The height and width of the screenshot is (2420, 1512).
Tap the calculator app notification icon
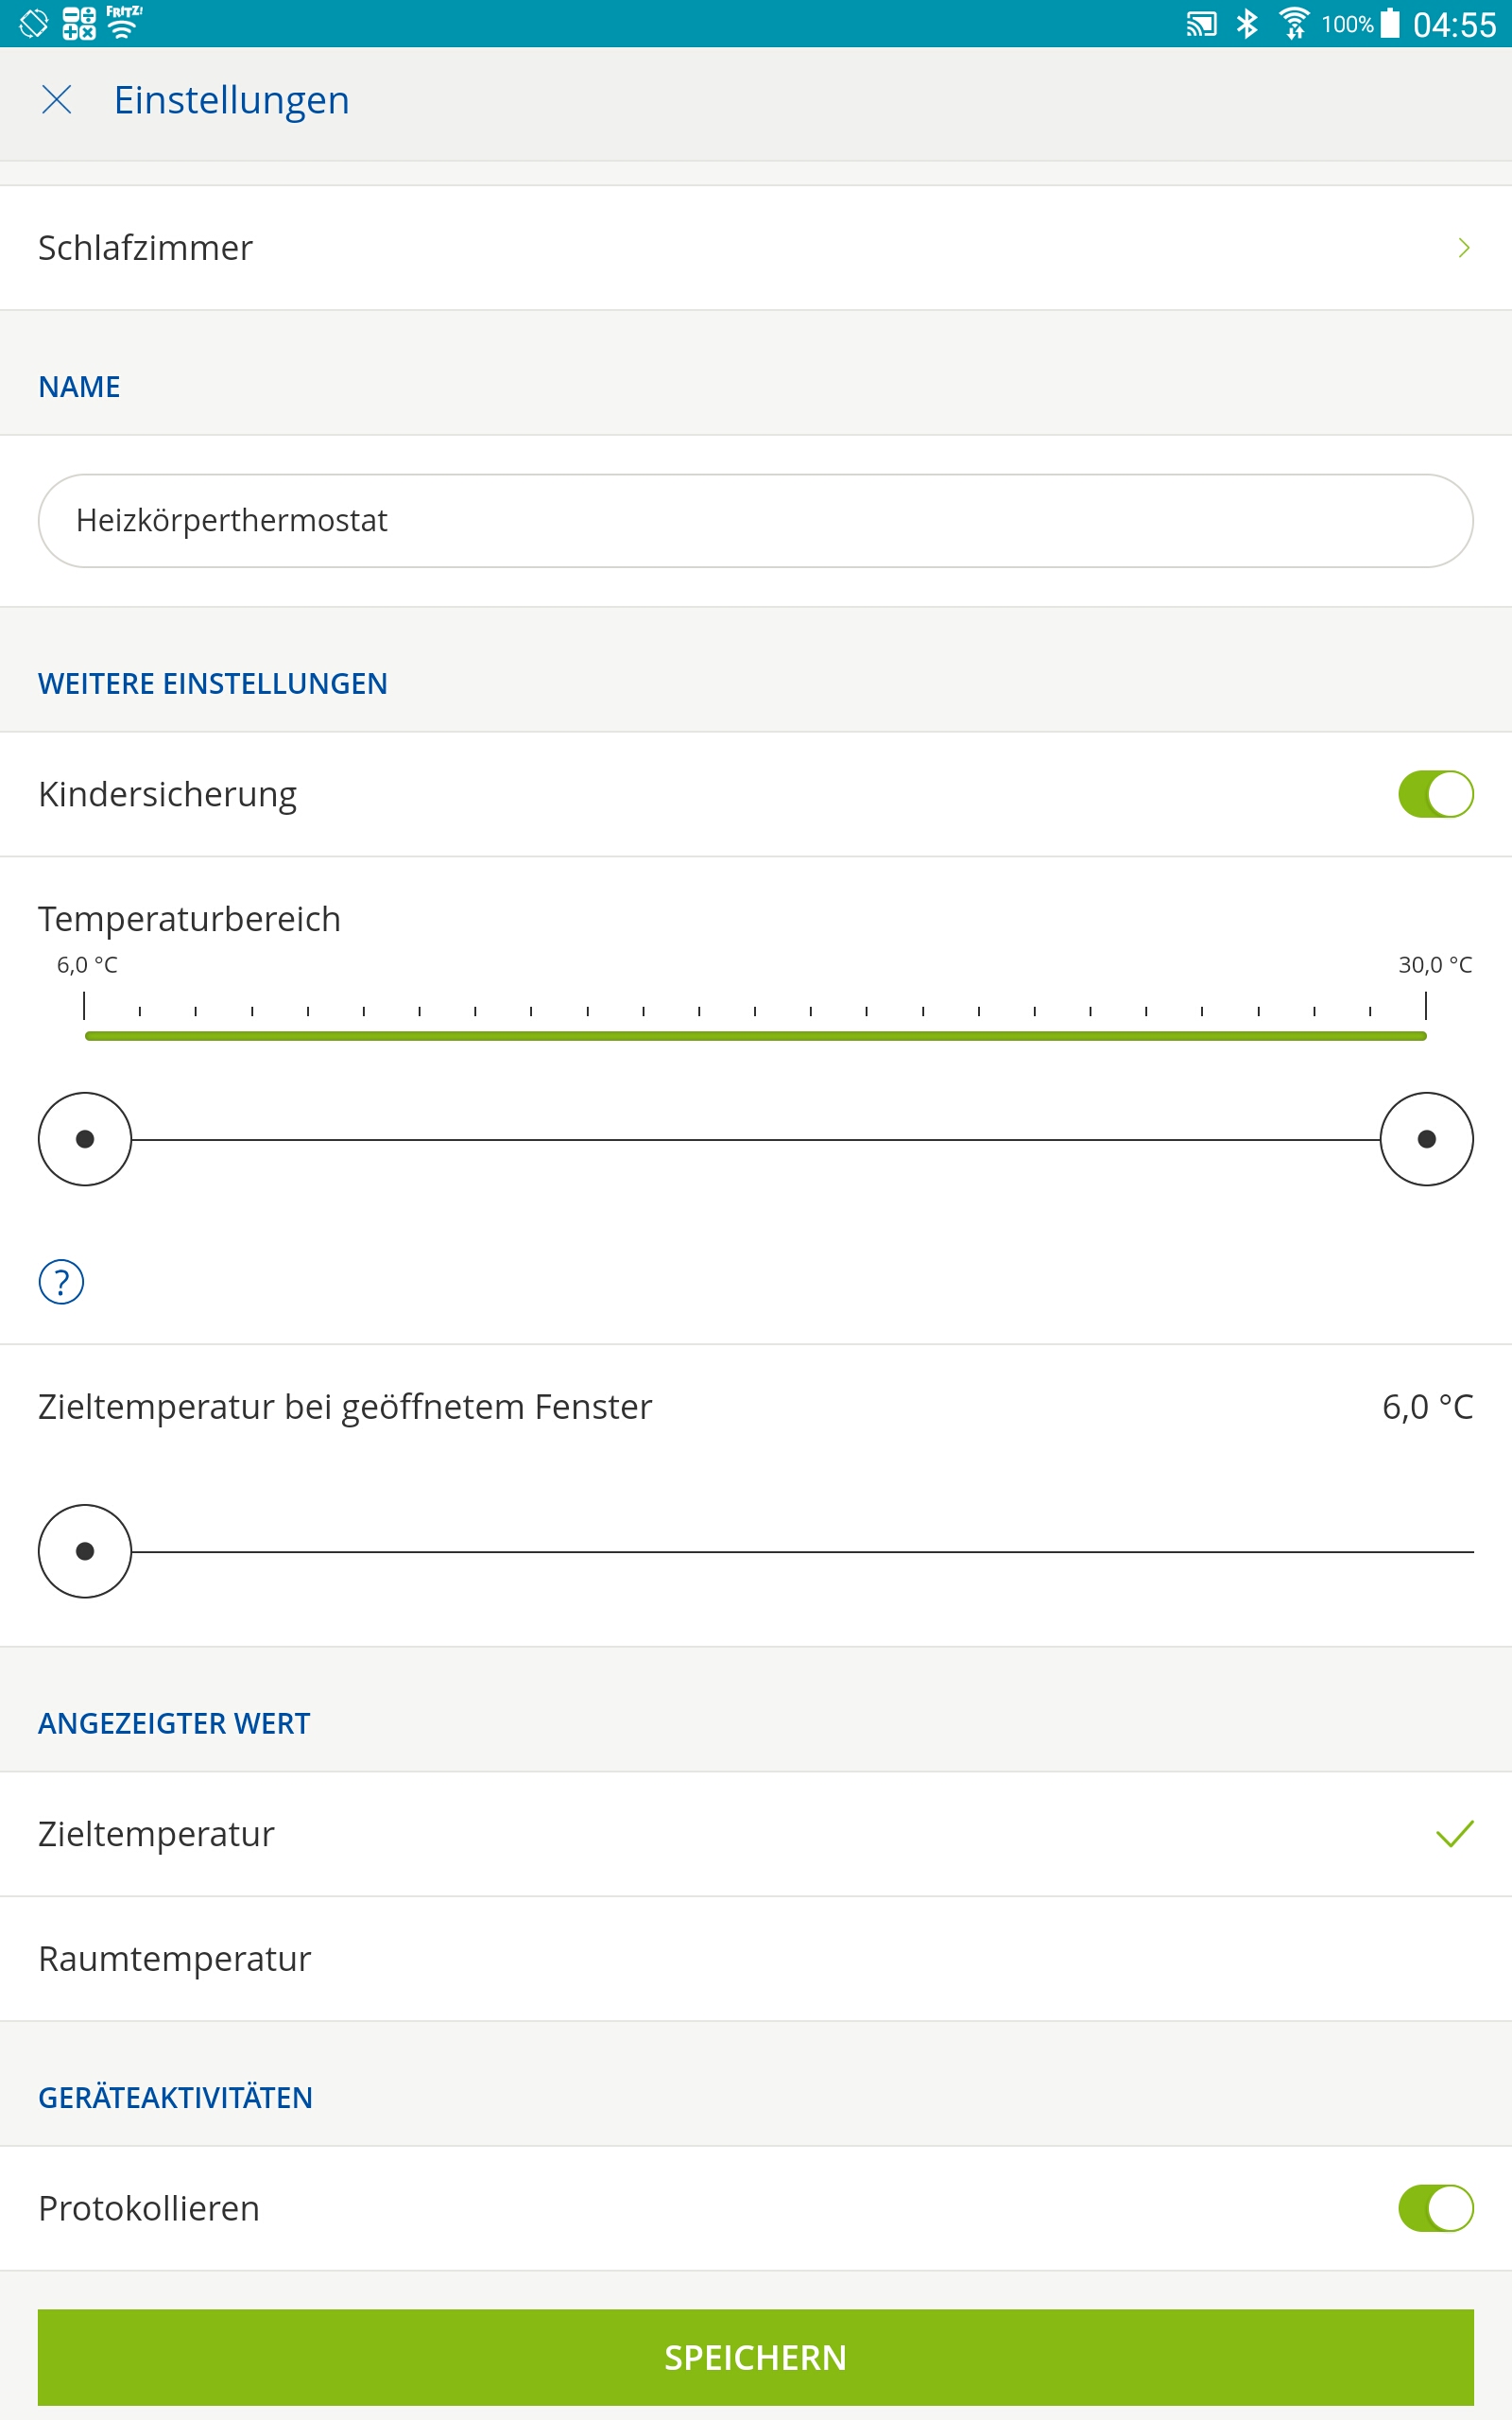pos(79,23)
